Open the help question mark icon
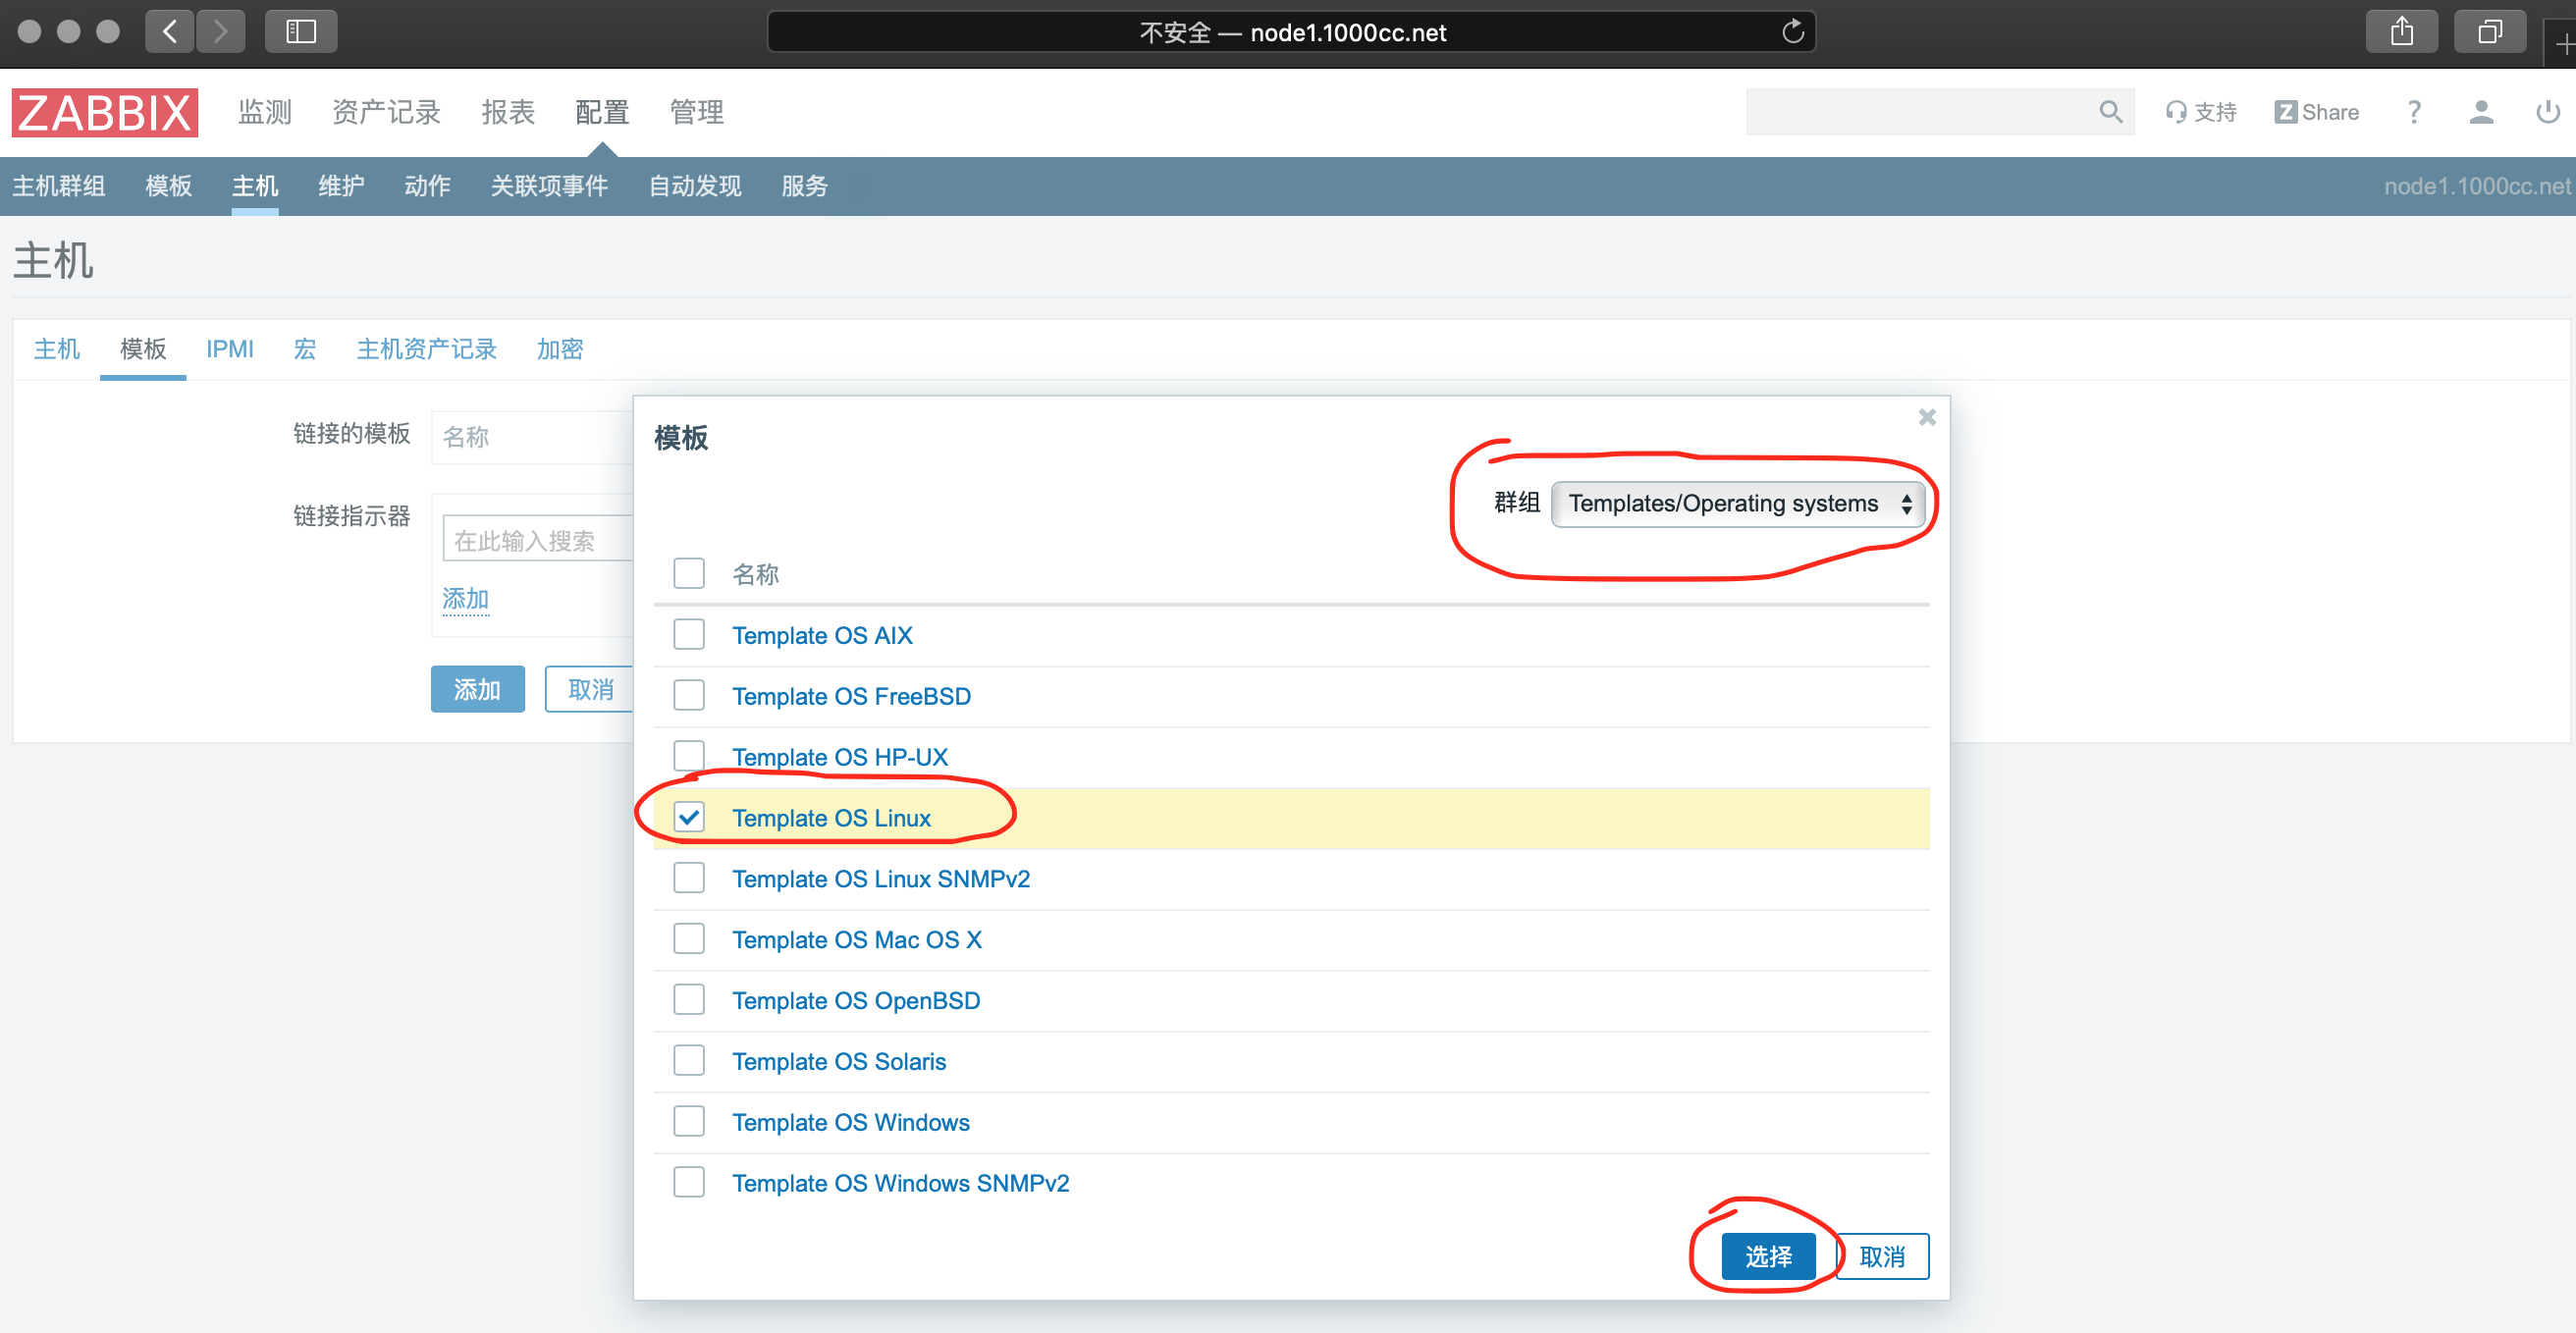 pyautogui.click(x=2414, y=112)
